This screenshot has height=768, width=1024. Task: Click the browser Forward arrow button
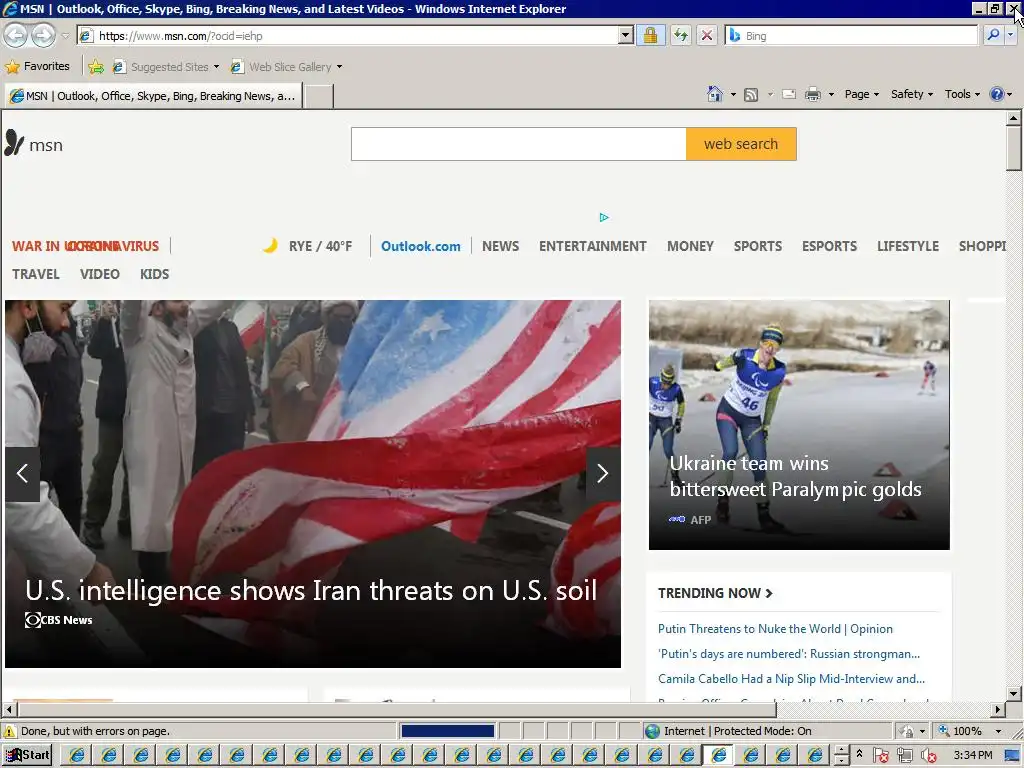(44, 35)
